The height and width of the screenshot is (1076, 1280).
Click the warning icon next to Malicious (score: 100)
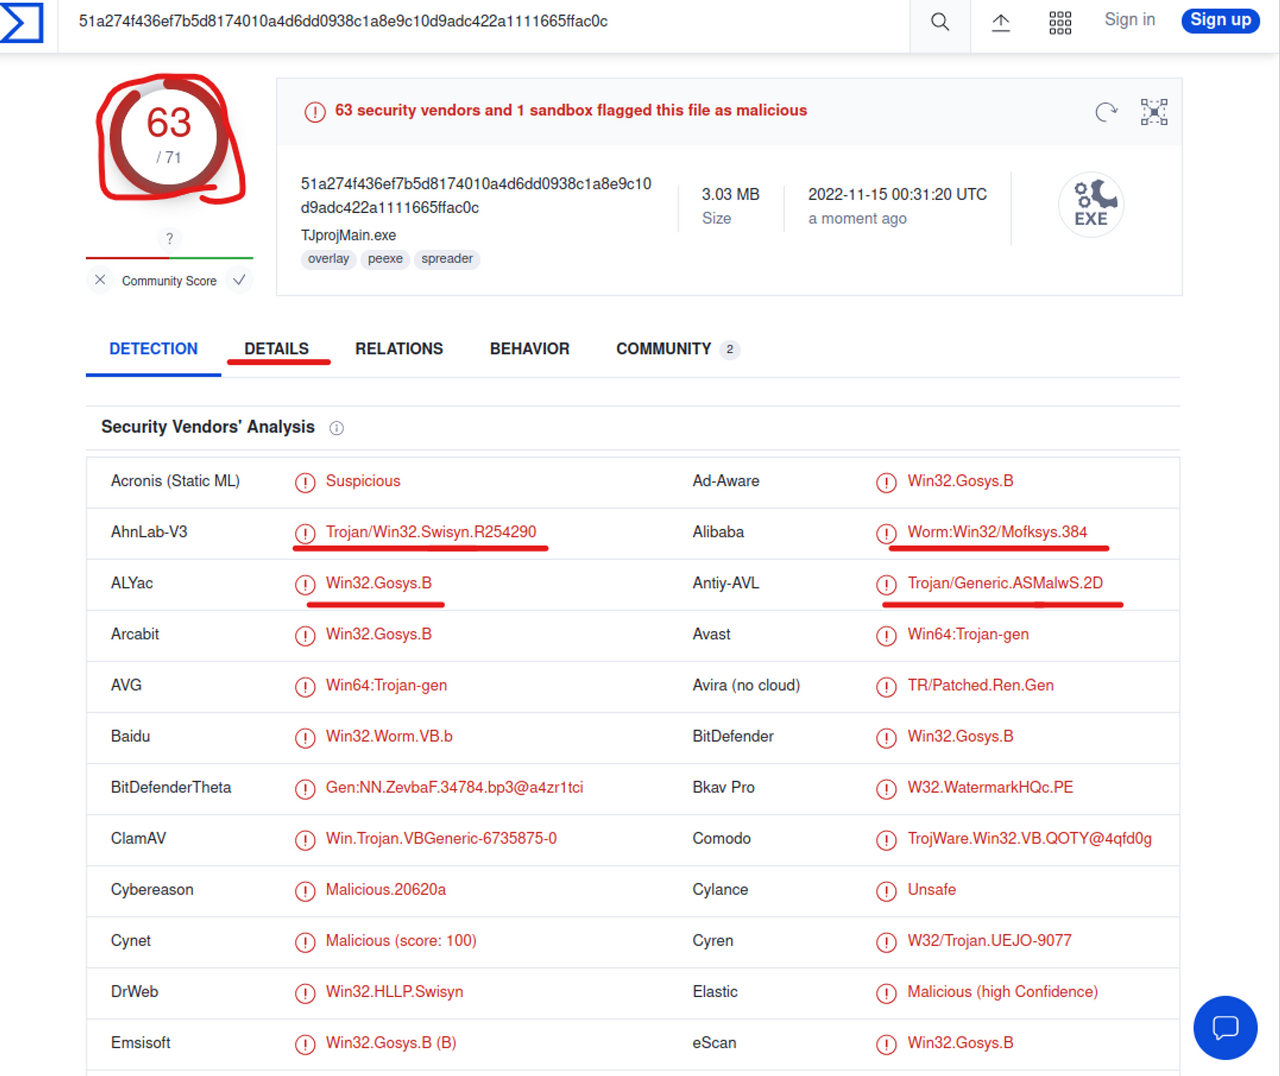pyautogui.click(x=305, y=942)
